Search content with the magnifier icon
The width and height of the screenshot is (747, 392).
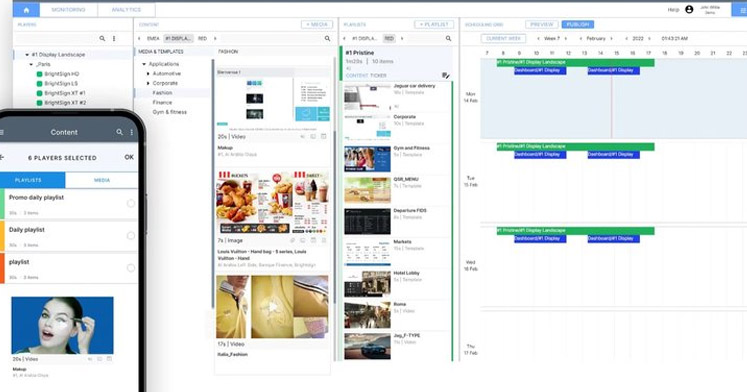pos(327,39)
